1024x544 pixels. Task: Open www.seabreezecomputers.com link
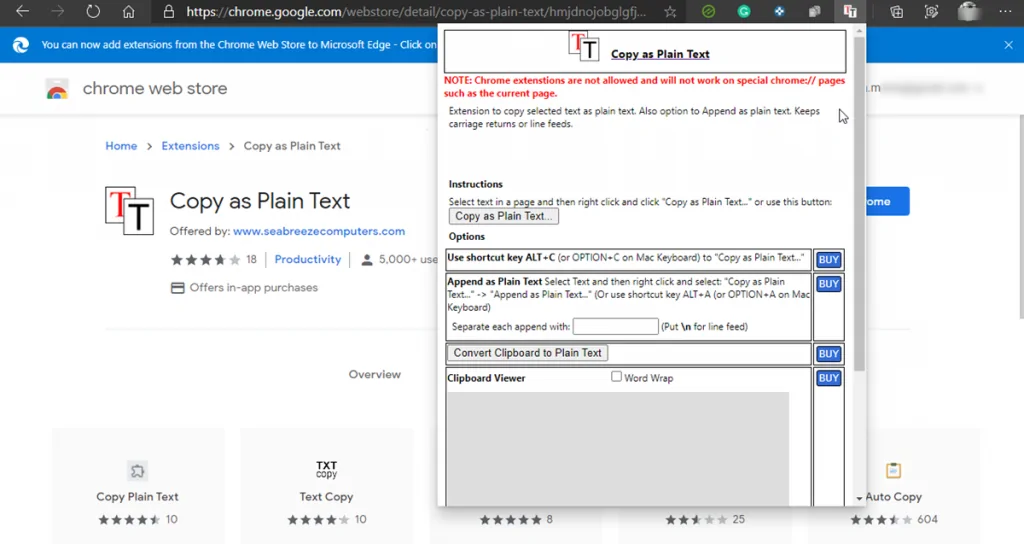pos(319,231)
